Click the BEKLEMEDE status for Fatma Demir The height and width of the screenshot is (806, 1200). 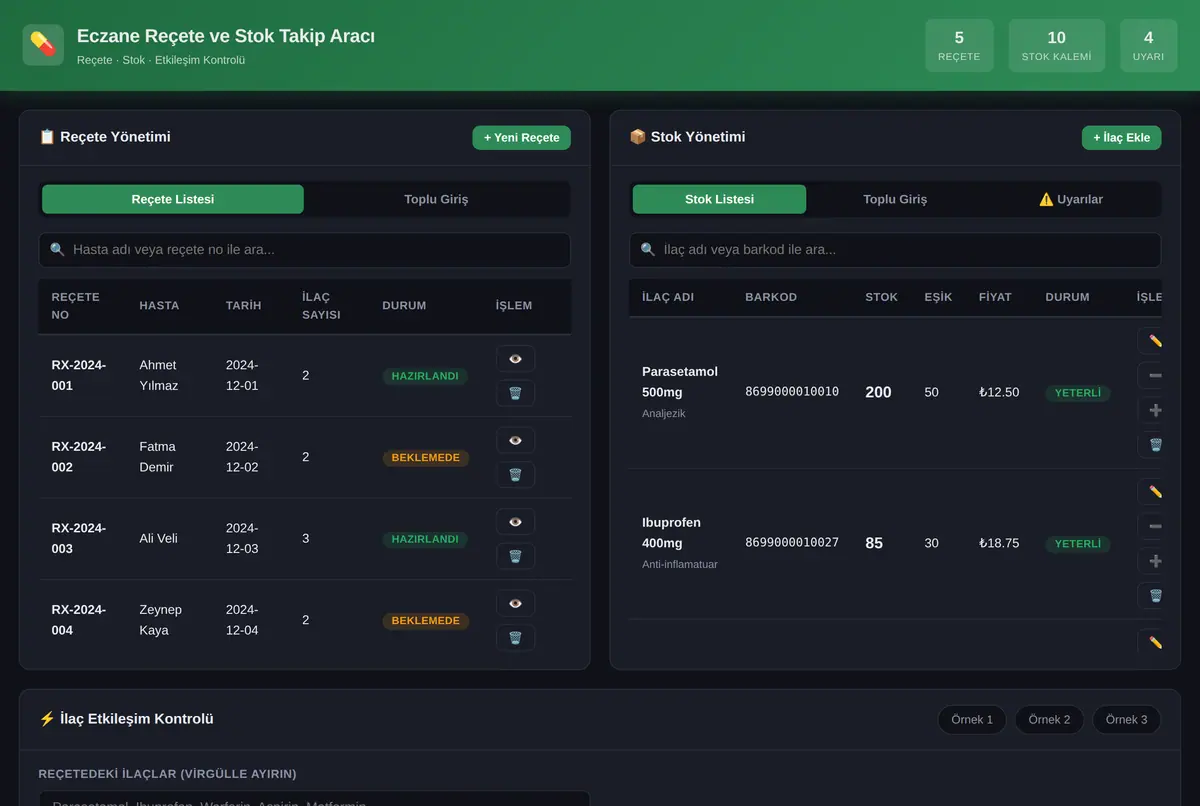point(426,458)
